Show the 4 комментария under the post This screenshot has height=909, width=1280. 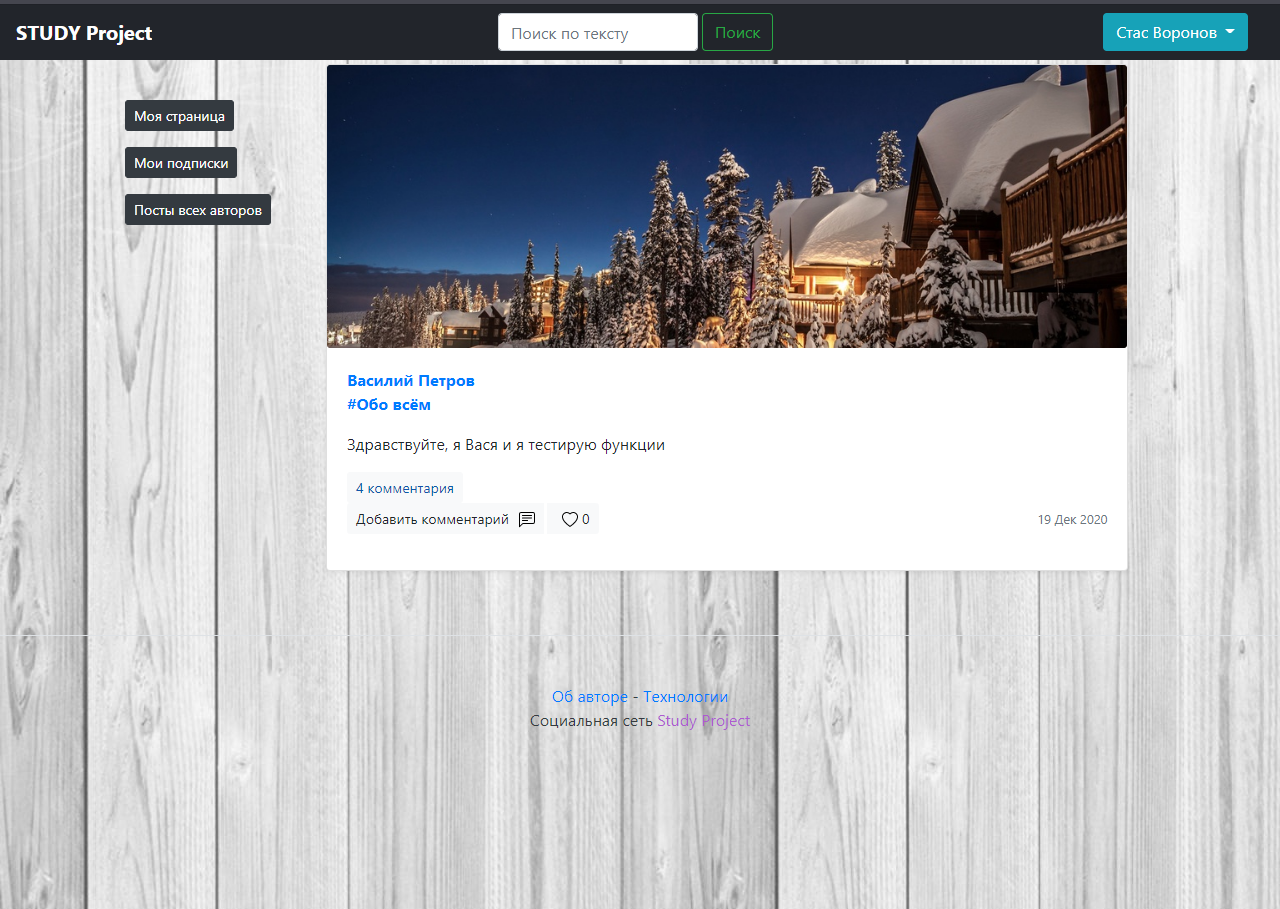tap(404, 488)
